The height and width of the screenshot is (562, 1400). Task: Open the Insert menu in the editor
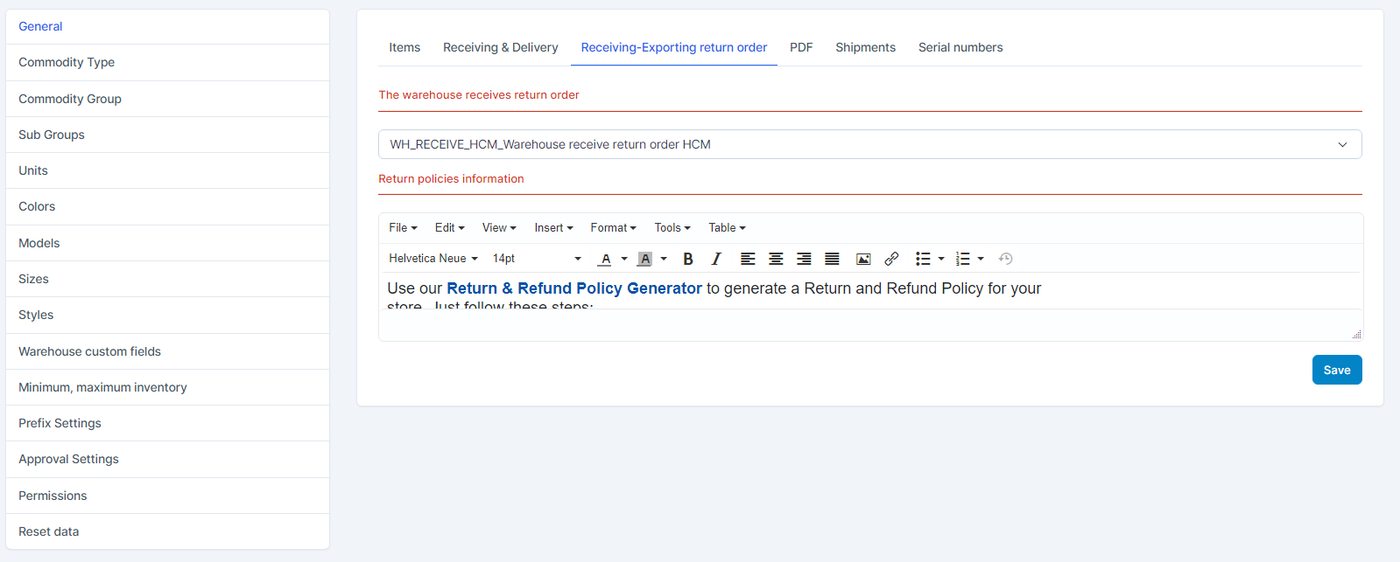[553, 228]
